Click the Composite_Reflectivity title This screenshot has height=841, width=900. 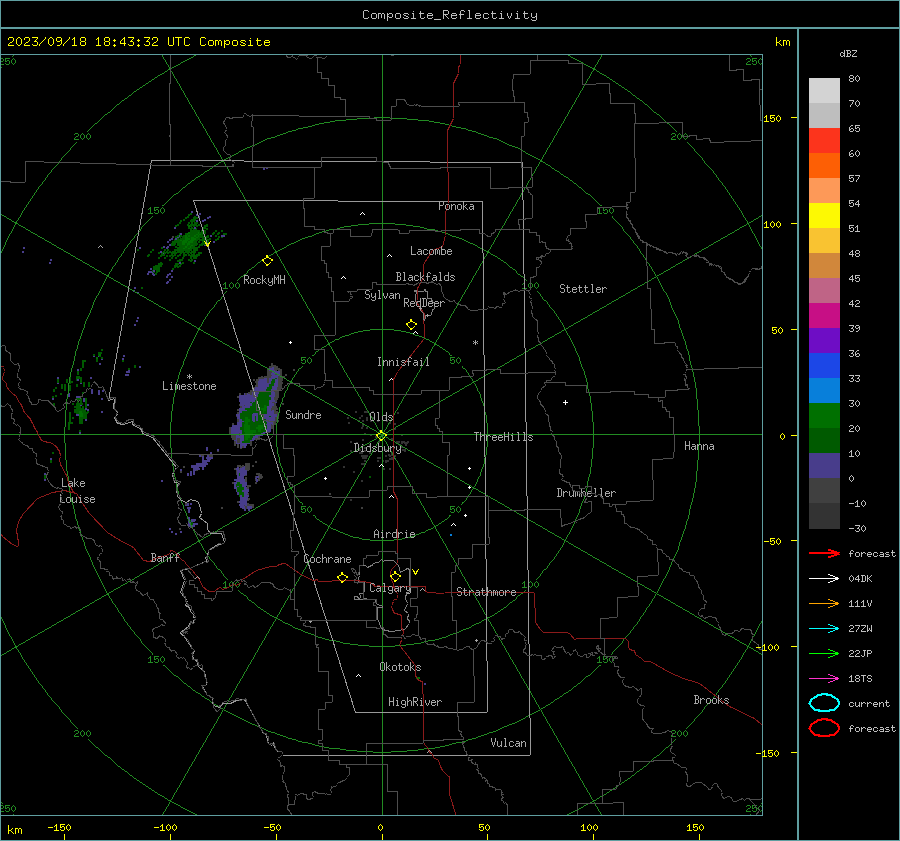(450, 15)
